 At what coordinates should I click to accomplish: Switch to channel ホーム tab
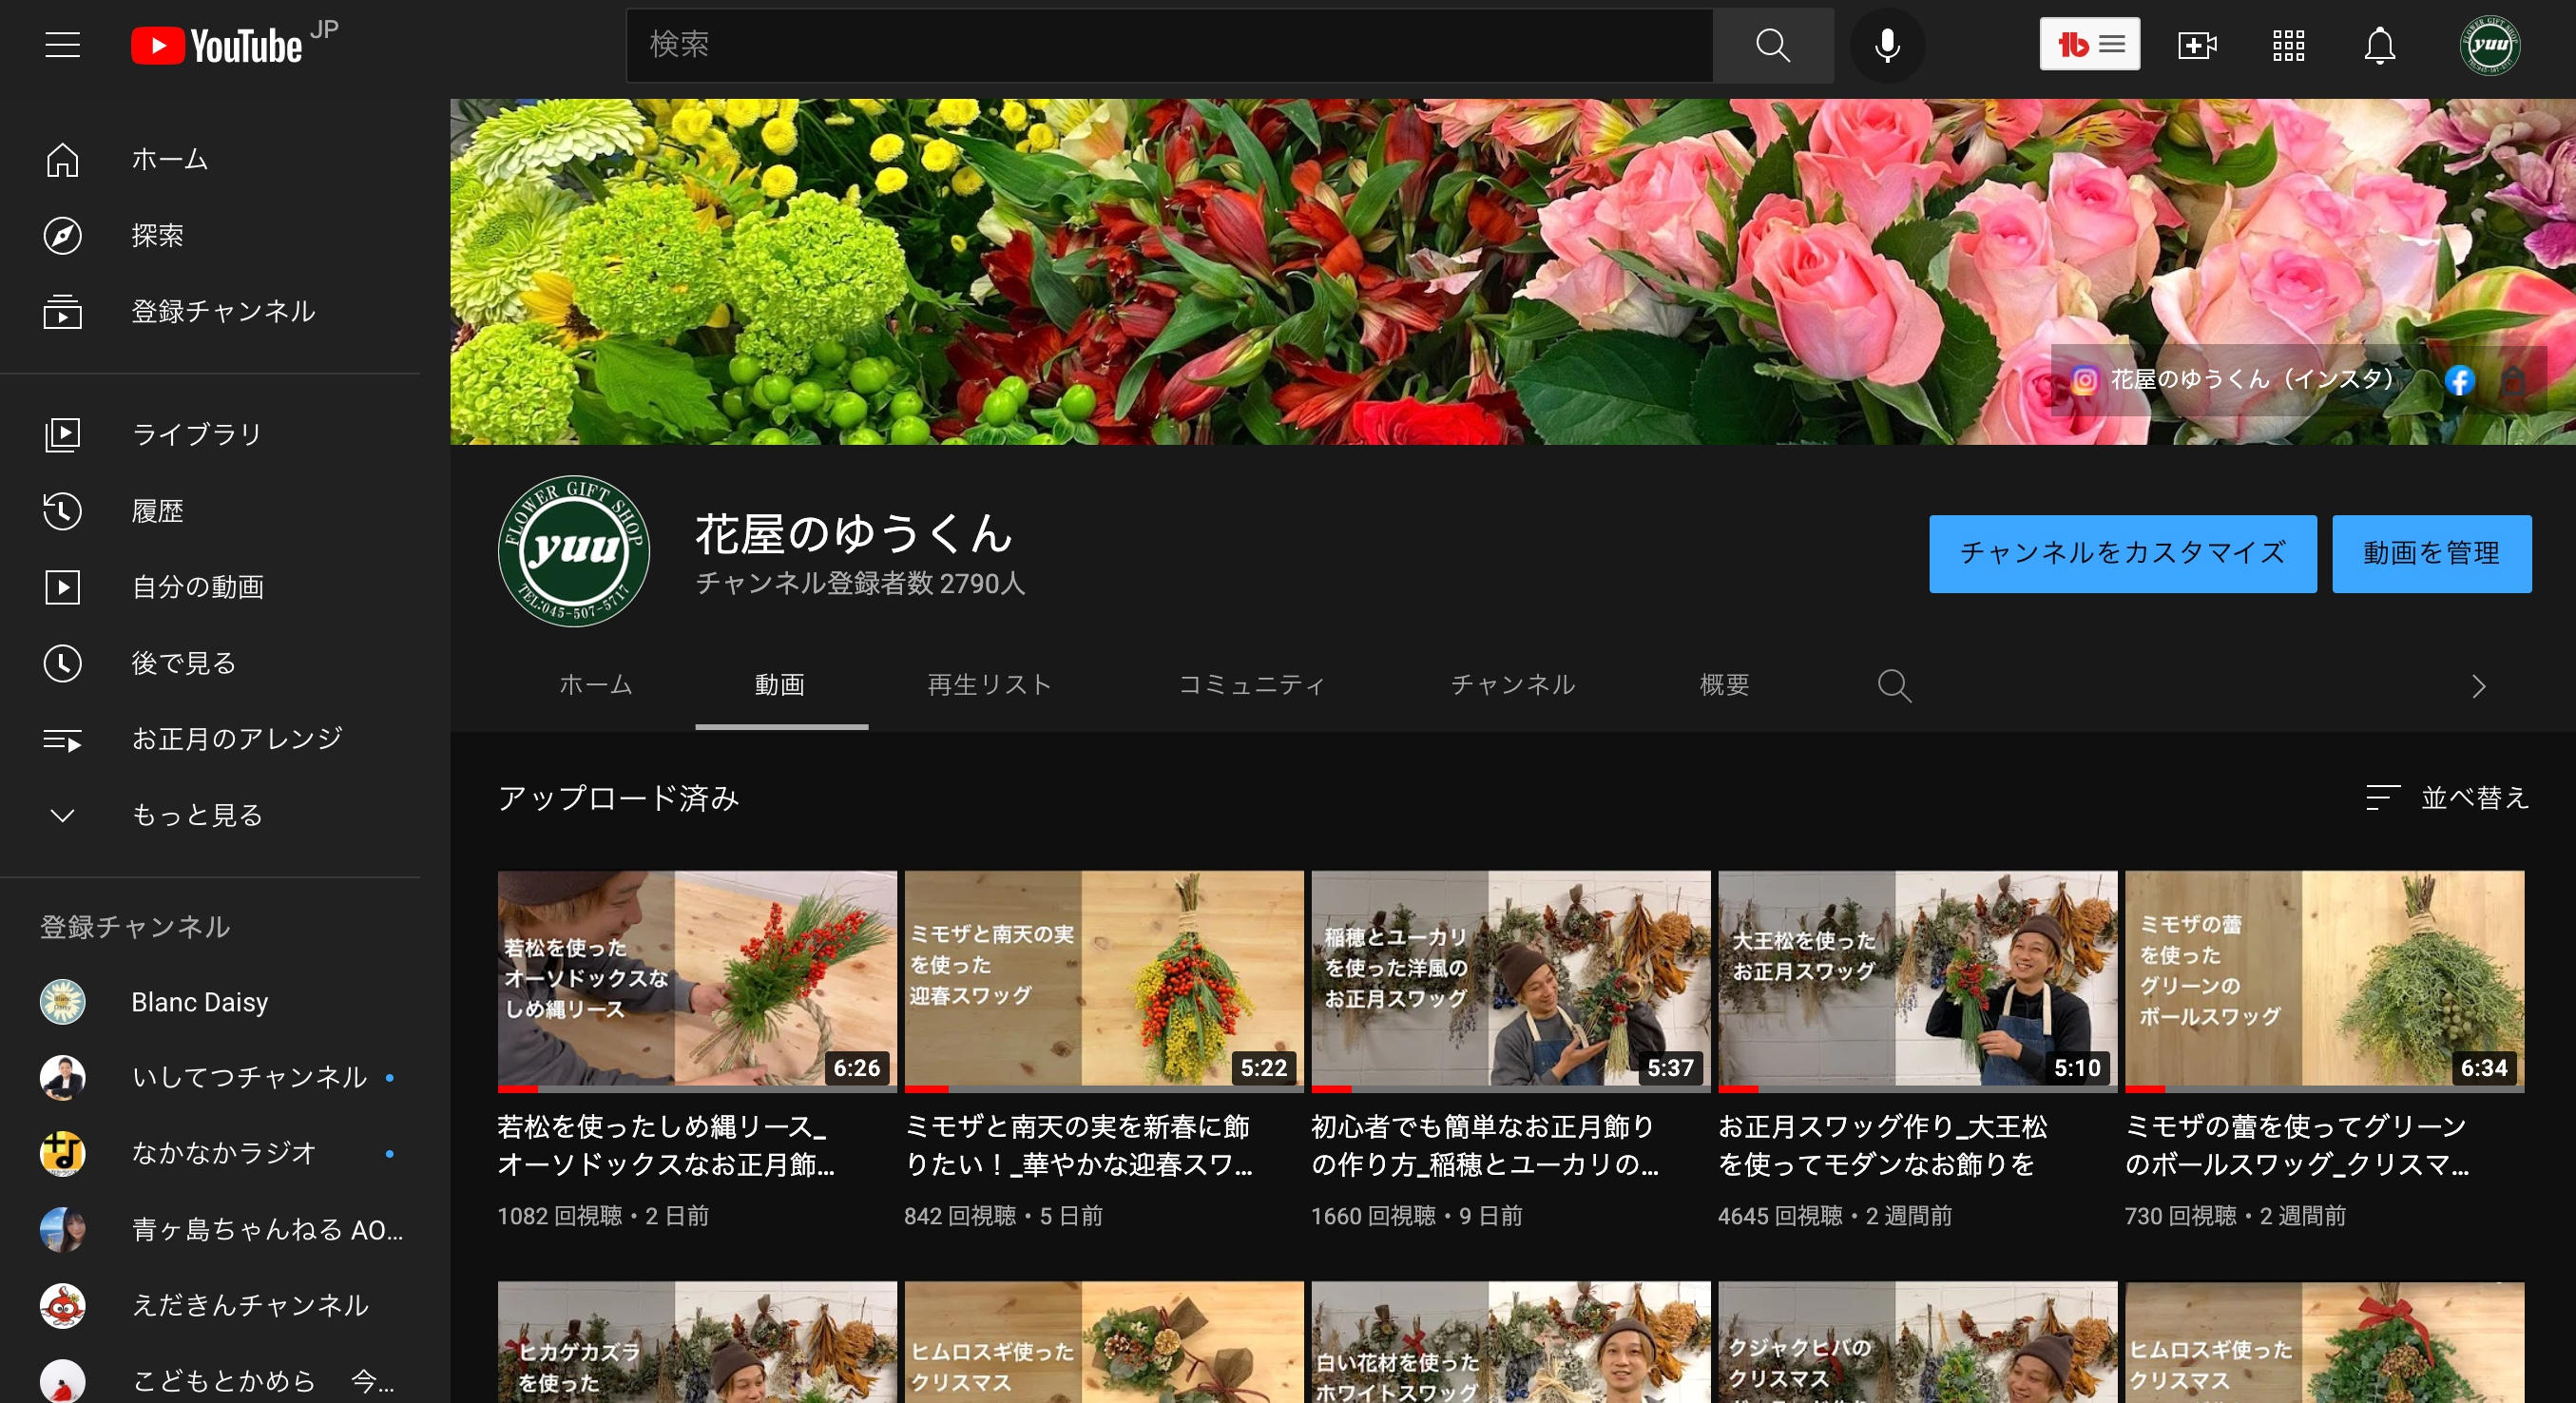click(596, 686)
